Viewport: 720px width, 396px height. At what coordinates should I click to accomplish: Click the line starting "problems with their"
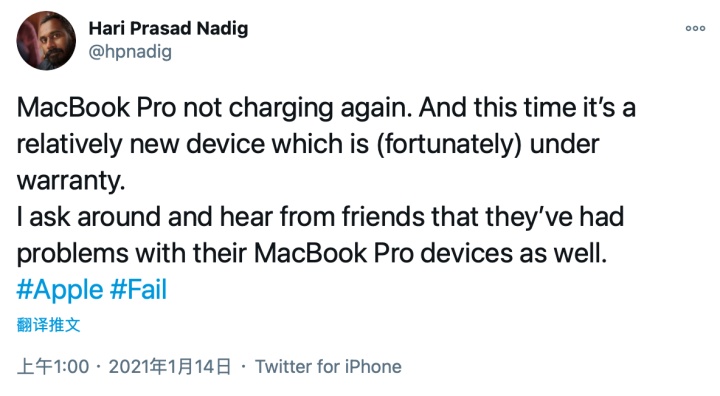click(x=312, y=254)
